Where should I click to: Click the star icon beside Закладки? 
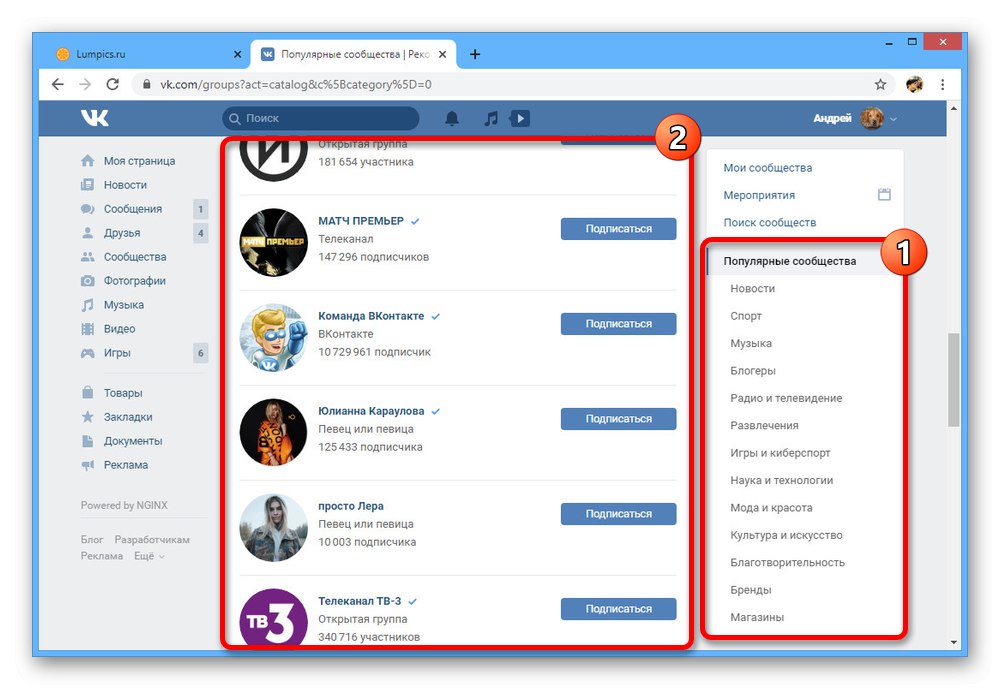[x=87, y=417]
